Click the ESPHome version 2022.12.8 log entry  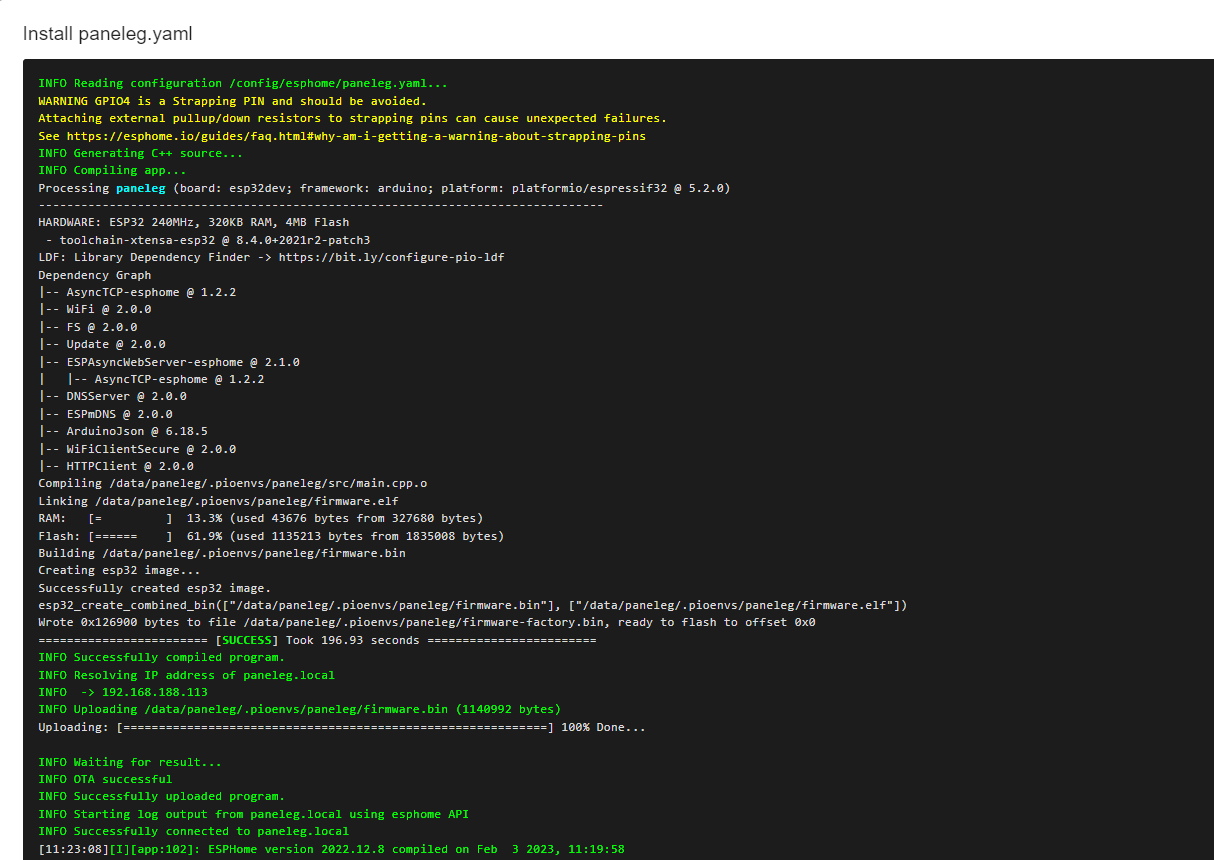pyautogui.click(x=331, y=849)
